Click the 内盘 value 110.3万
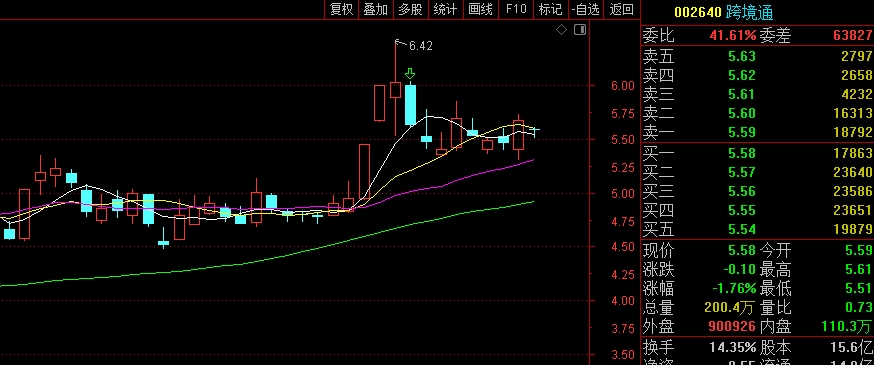874x365 pixels. (x=847, y=326)
